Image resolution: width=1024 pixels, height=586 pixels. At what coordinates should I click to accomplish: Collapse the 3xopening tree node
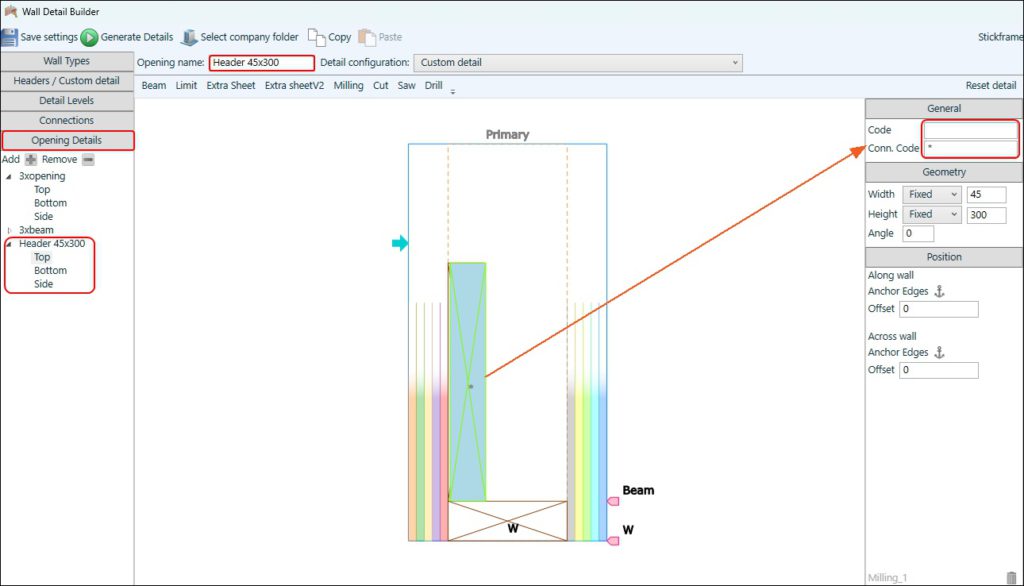click(9, 176)
